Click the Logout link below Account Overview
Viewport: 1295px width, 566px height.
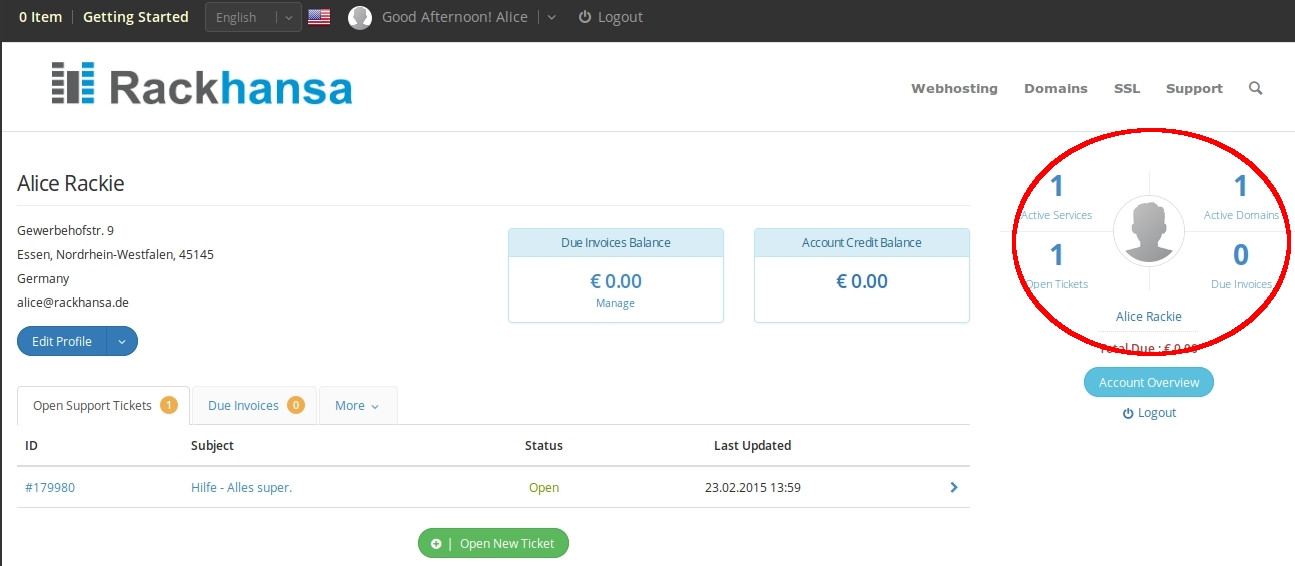coord(1148,413)
